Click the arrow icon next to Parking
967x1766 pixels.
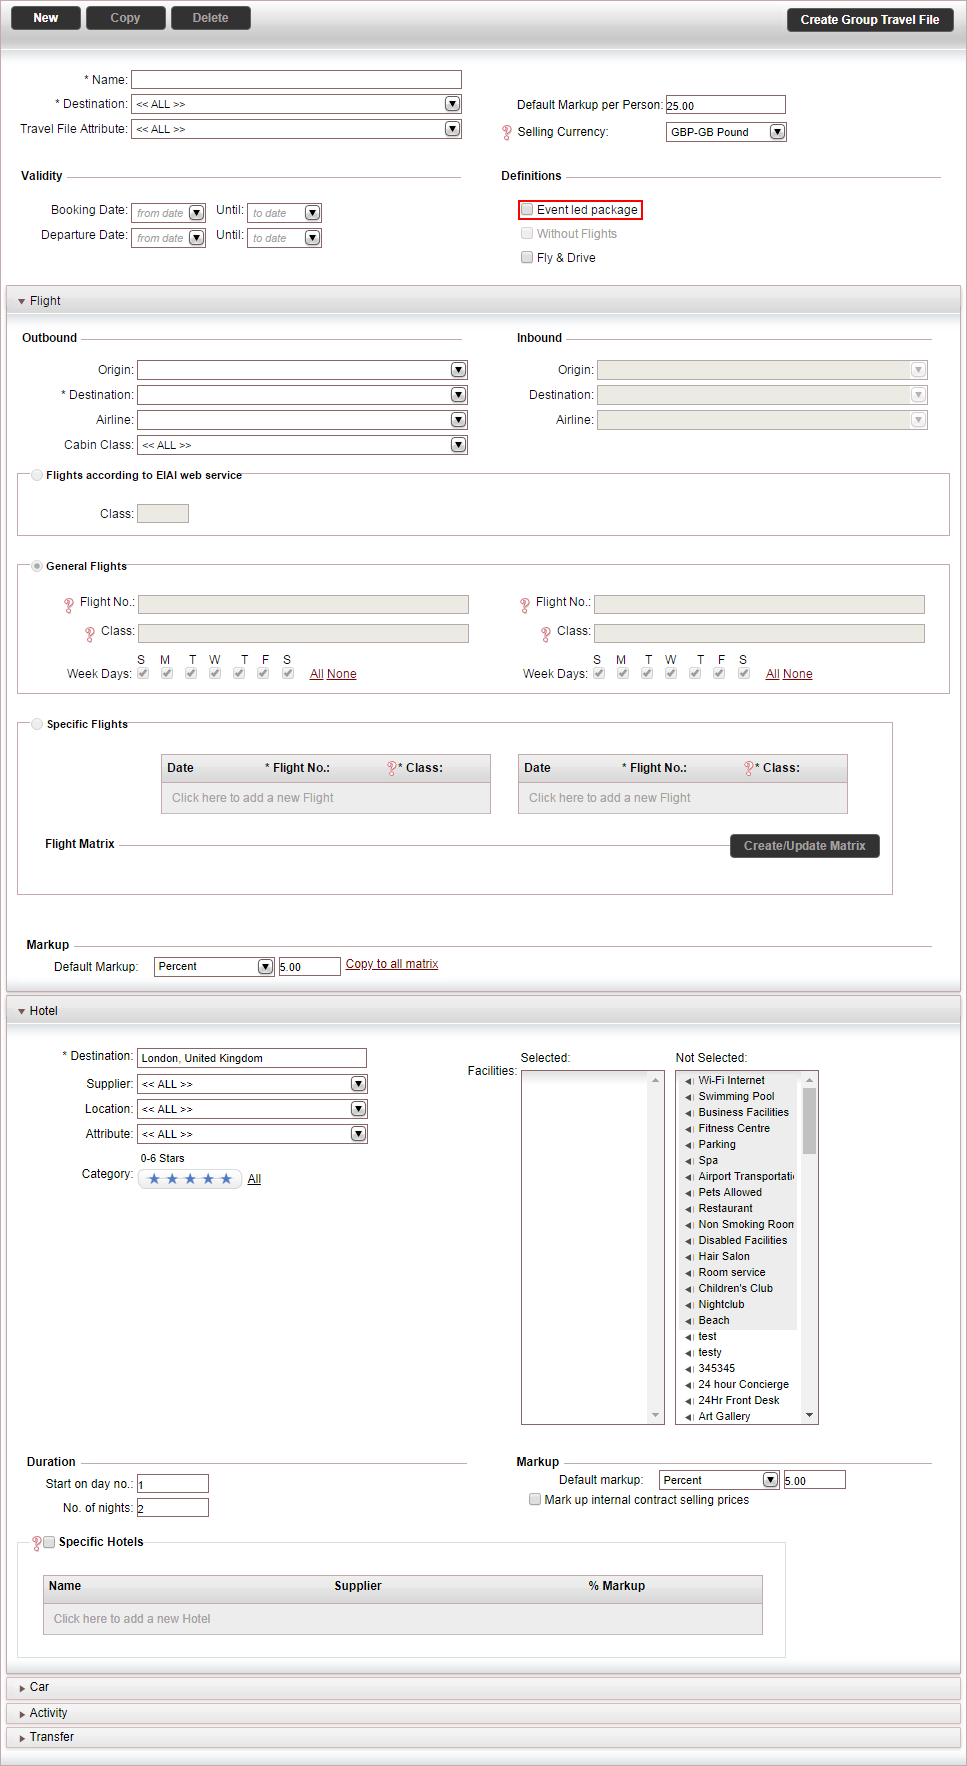point(689,1145)
